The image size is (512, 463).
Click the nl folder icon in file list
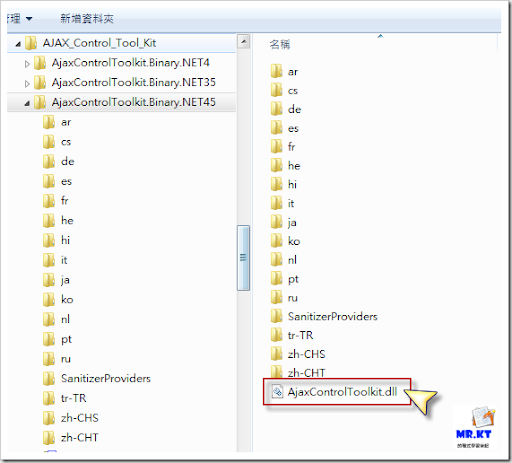coord(277,259)
